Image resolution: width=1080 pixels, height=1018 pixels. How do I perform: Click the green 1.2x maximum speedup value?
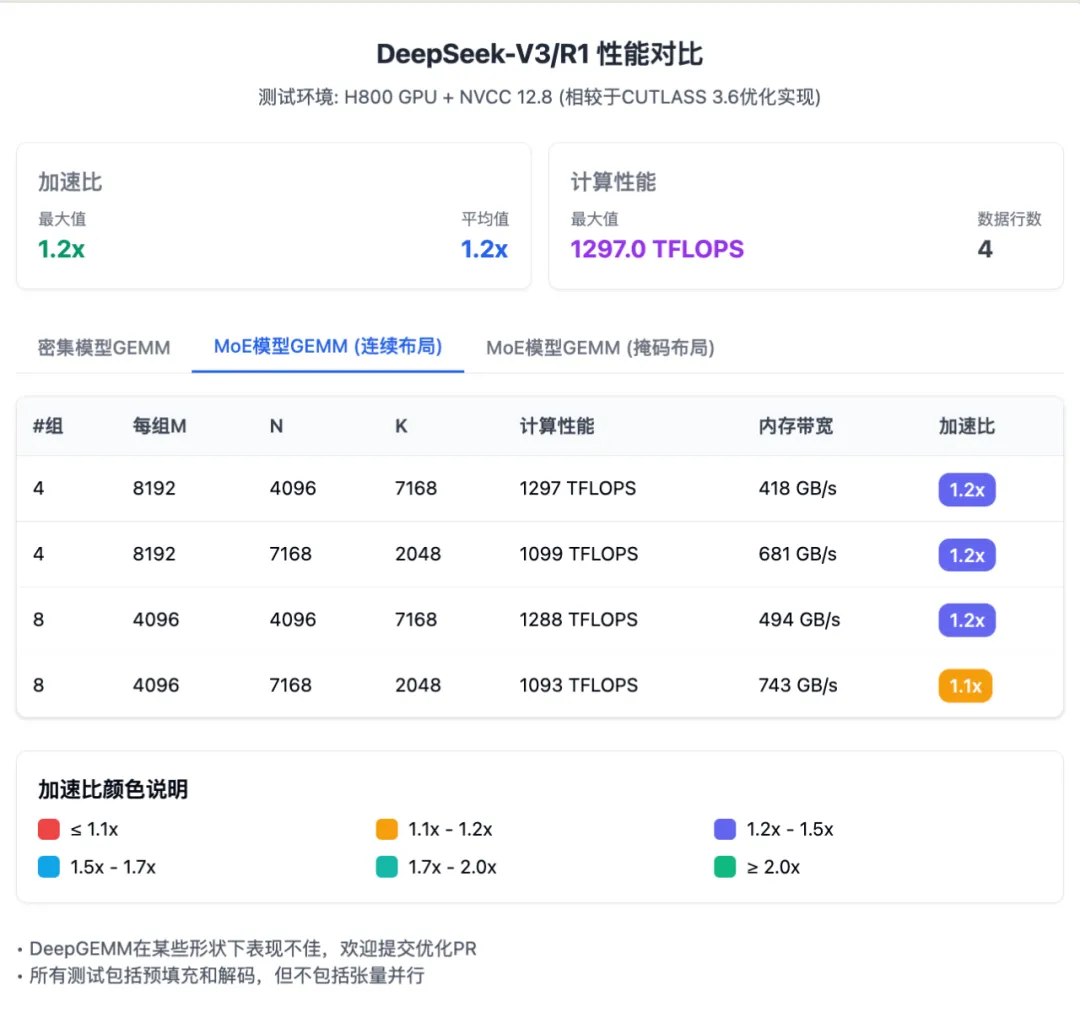tap(61, 249)
